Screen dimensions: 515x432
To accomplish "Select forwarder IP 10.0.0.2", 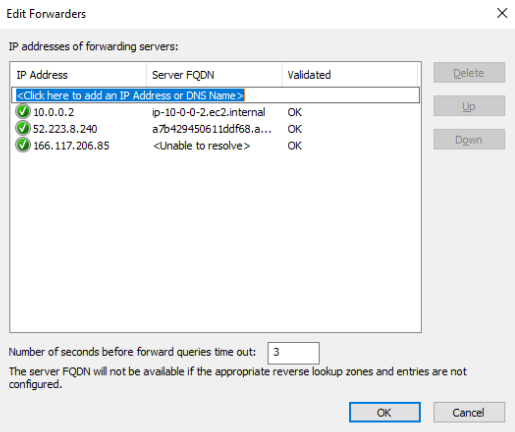I will pos(54,112).
